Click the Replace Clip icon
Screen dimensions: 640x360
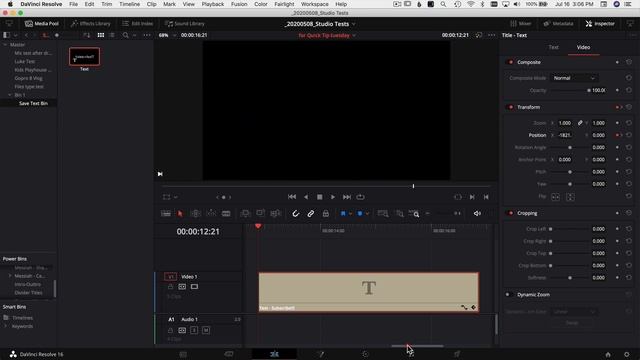[x=276, y=213]
